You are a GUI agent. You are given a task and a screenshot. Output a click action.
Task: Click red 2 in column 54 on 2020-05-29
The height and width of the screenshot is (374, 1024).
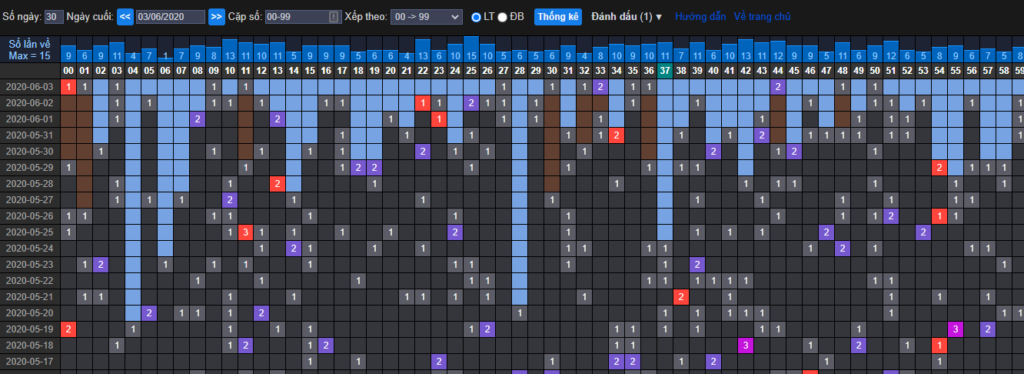939,167
